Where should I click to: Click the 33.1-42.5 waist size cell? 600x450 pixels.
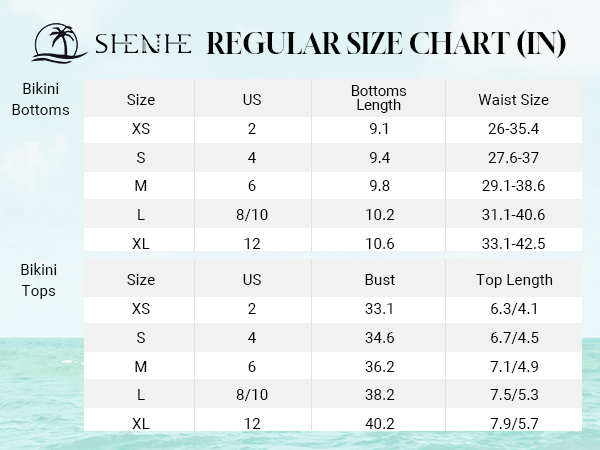tap(513, 243)
